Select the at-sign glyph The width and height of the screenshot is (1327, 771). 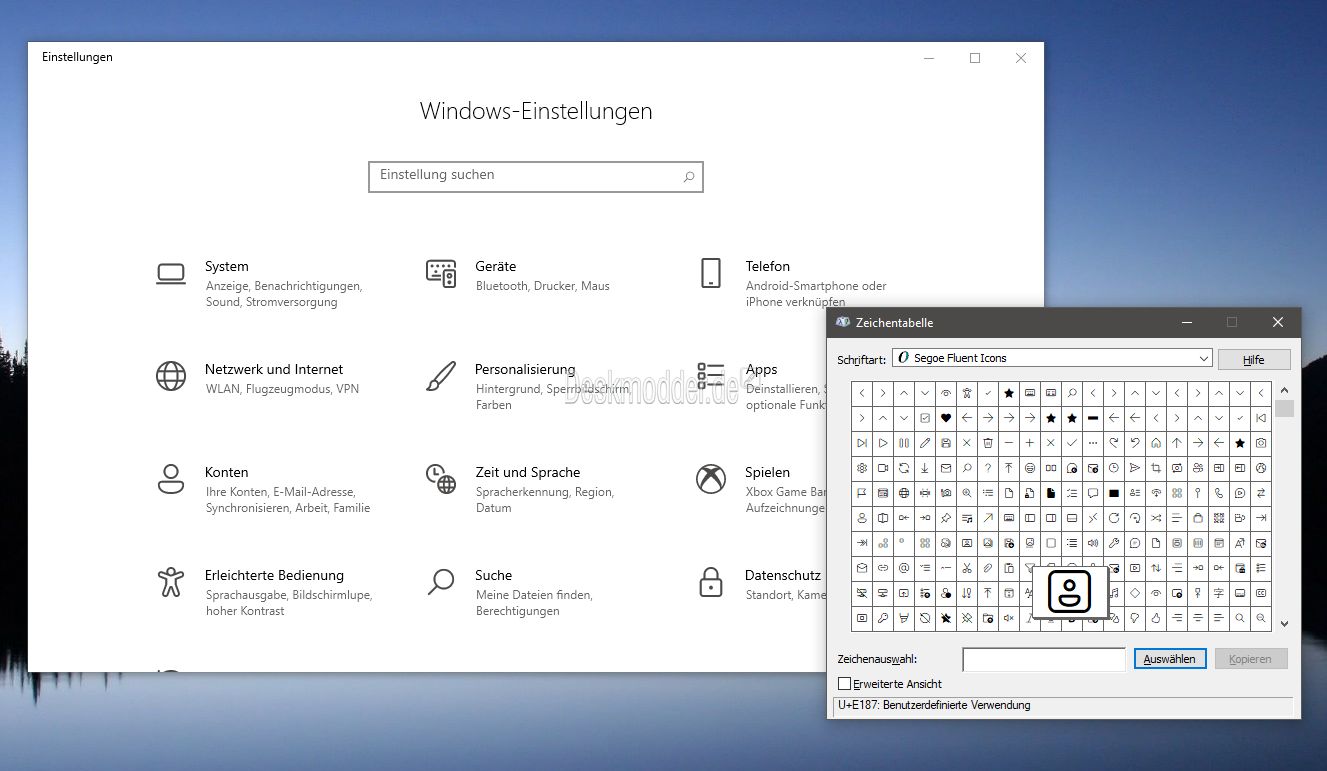[x=904, y=568]
